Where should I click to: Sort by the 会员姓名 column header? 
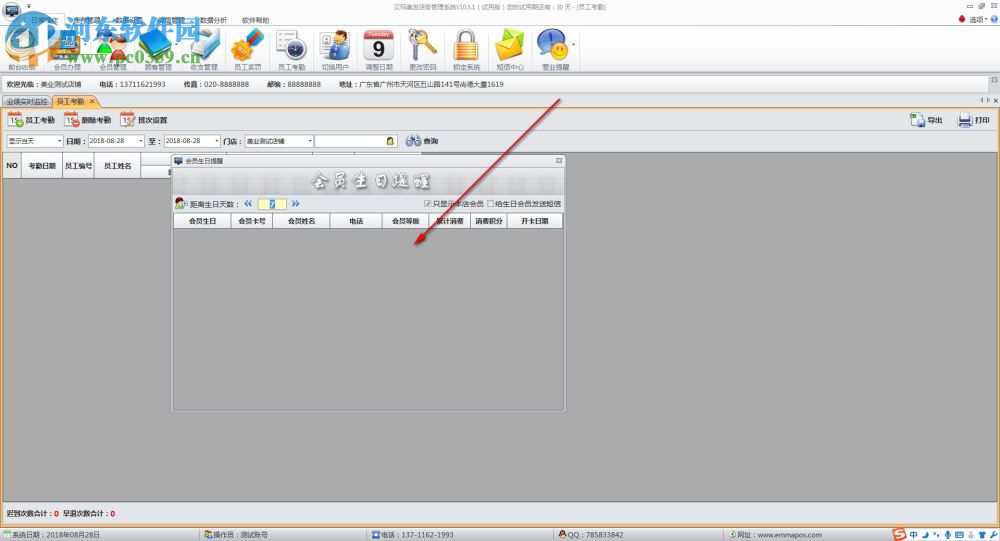click(x=301, y=221)
